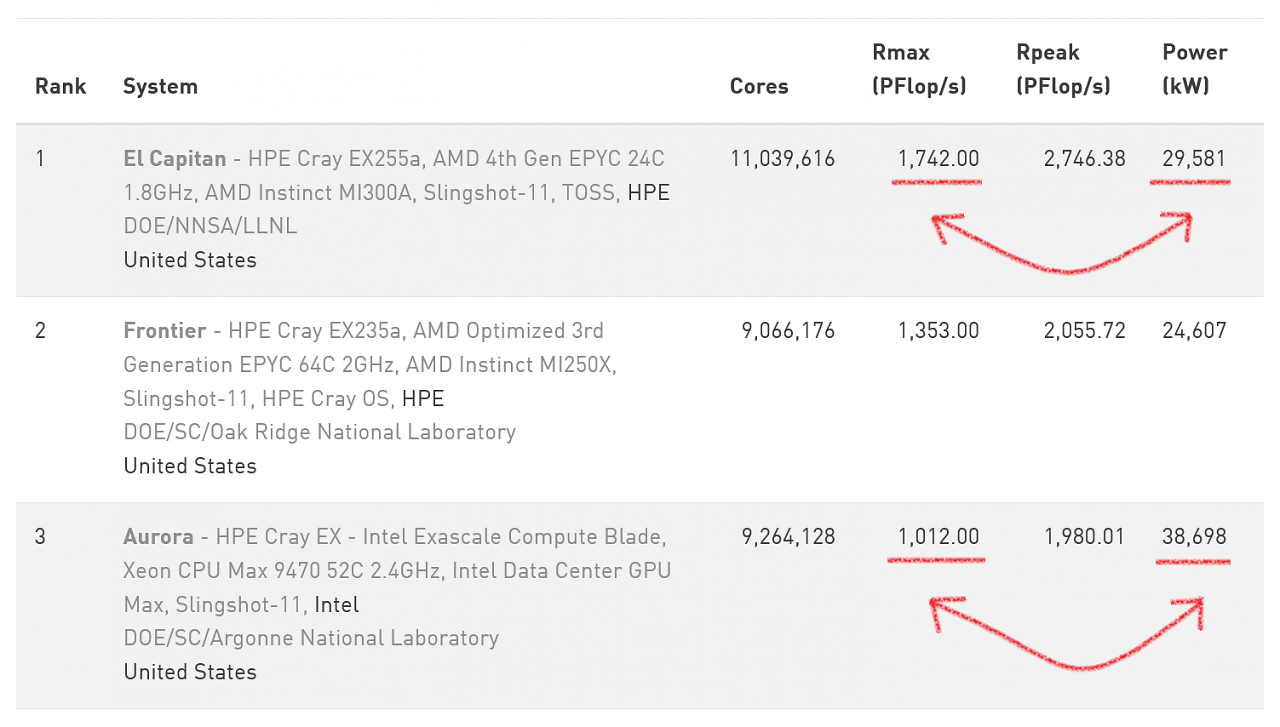Click the text HPE Cray EX255a
Screen dimensions: 1280x727
coord(335,158)
